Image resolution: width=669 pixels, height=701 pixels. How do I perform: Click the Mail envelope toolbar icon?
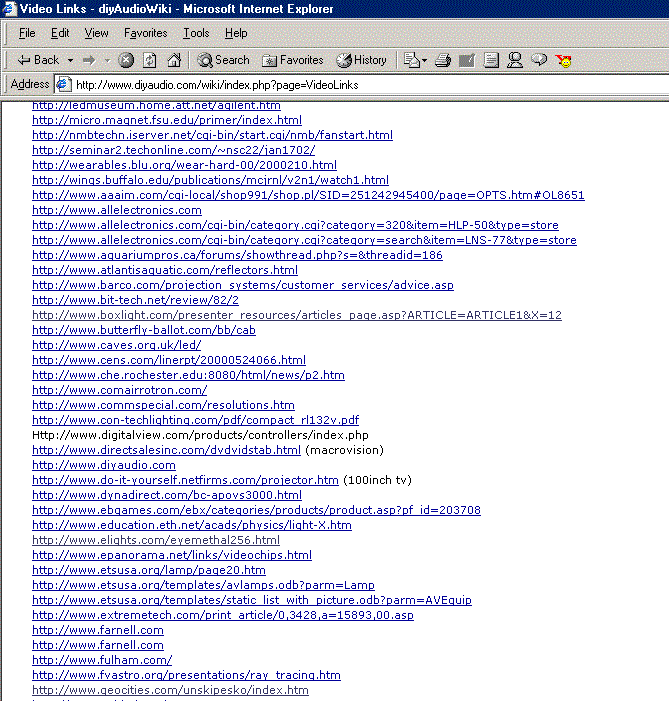point(411,60)
